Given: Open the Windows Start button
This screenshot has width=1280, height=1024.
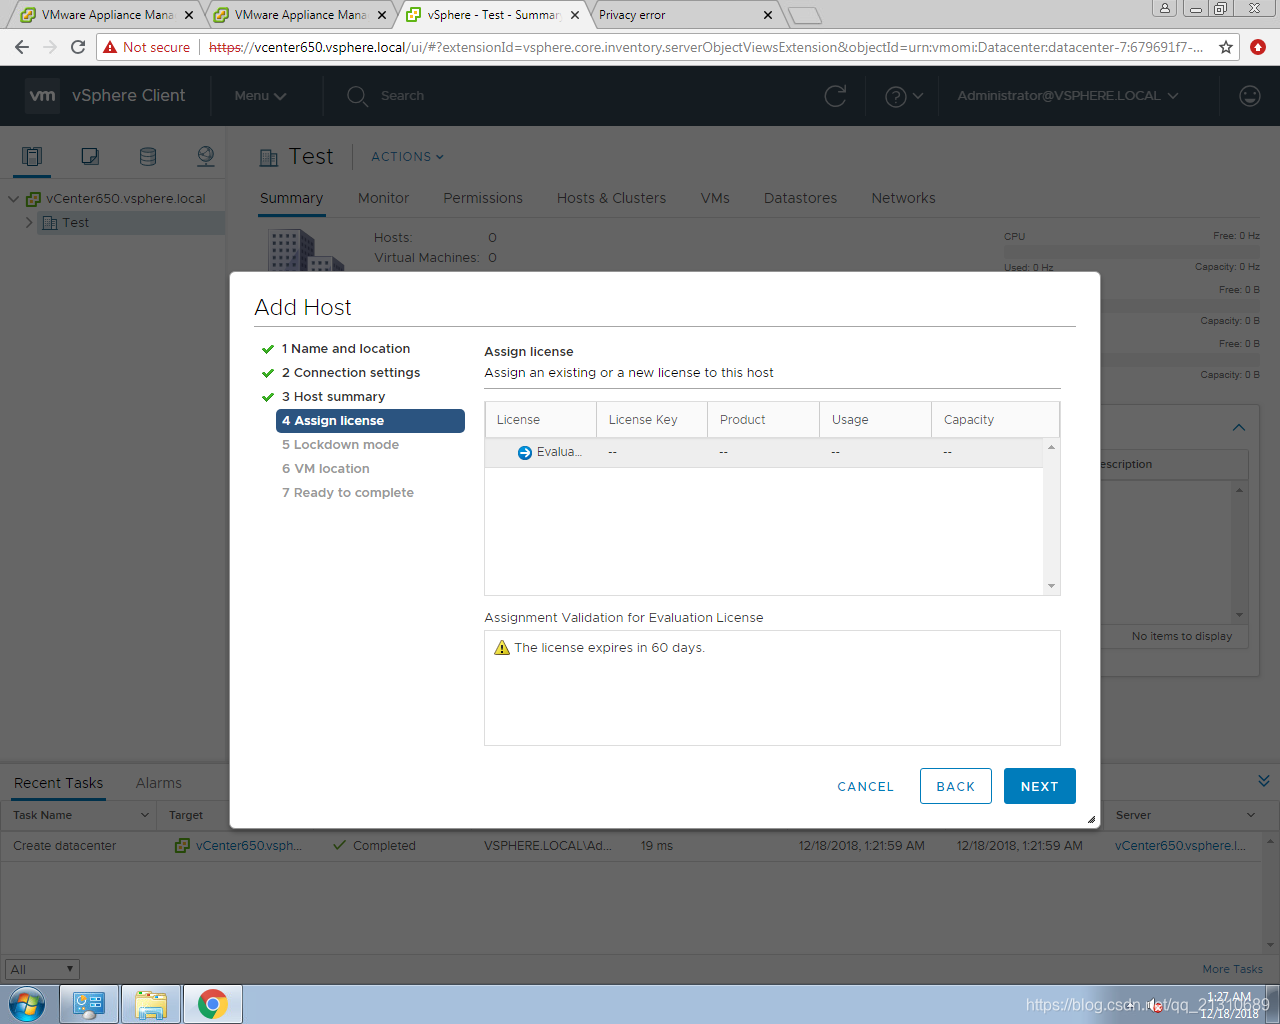Looking at the screenshot, I should tap(27, 1004).
